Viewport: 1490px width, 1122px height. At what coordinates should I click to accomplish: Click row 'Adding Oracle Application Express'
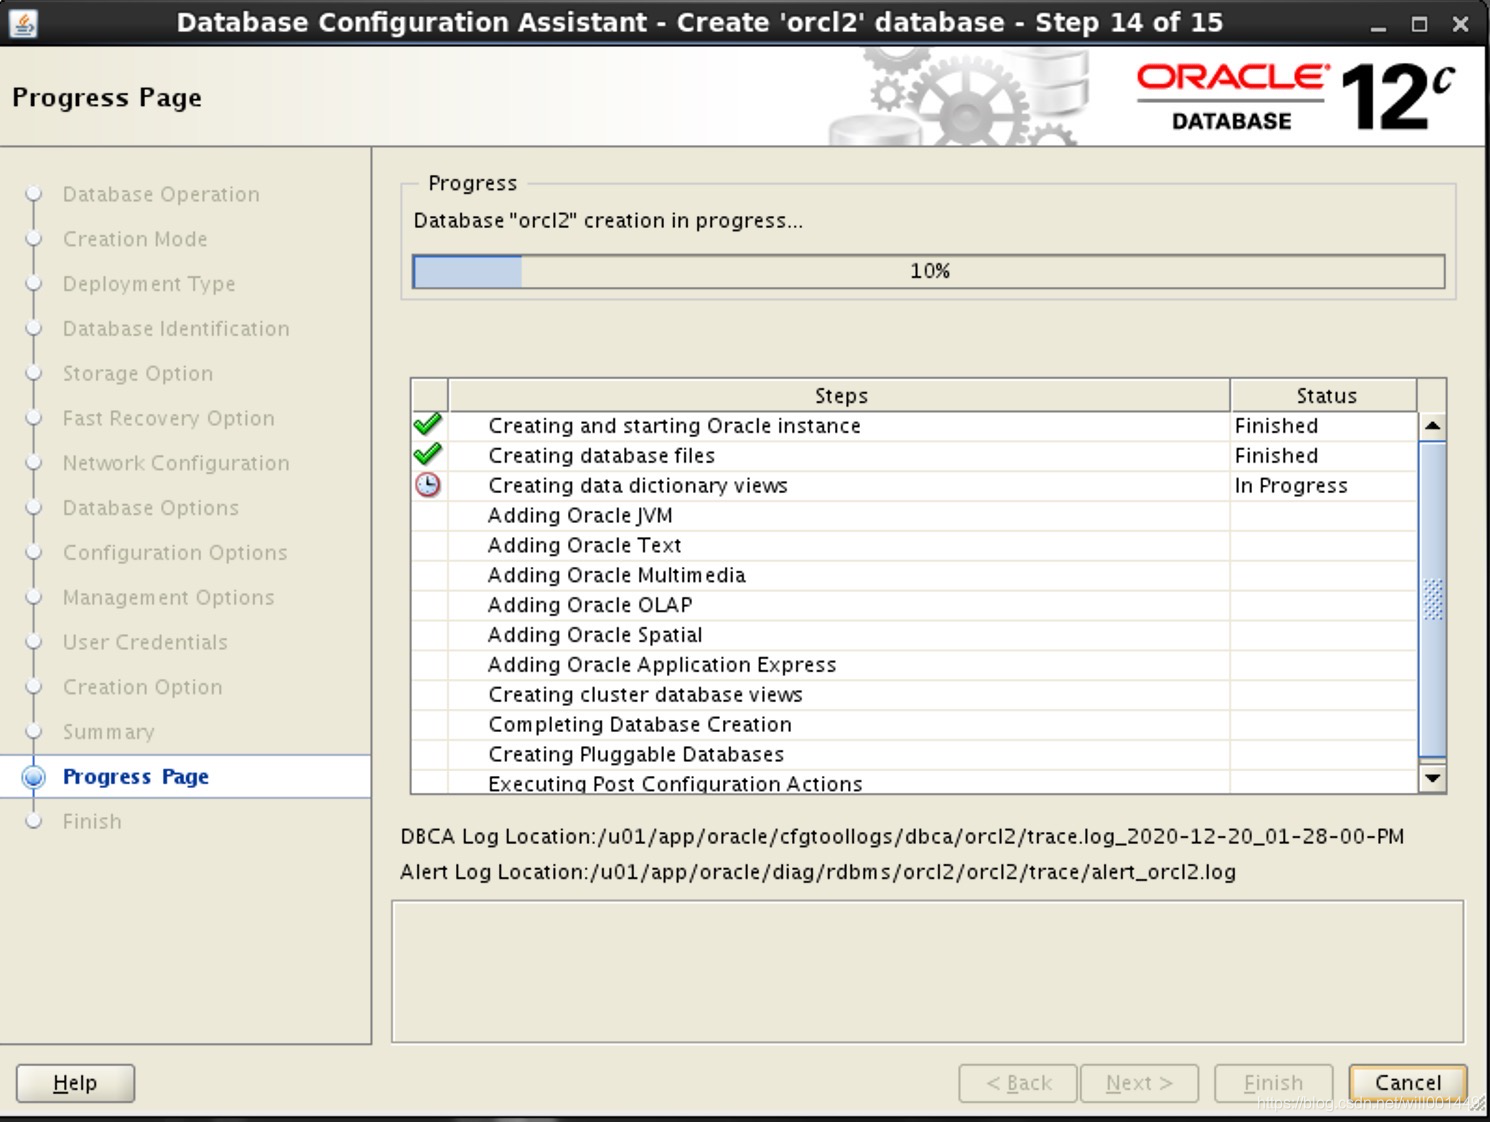914,665
